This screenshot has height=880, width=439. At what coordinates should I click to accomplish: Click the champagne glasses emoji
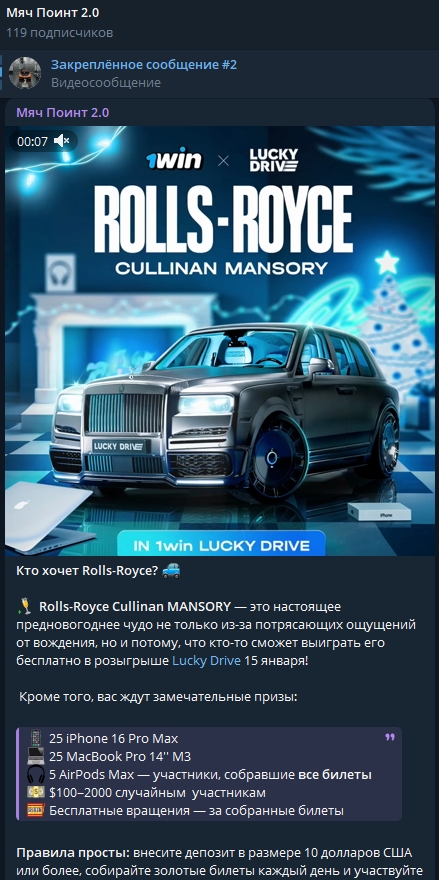pyautogui.click(x=25, y=606)
